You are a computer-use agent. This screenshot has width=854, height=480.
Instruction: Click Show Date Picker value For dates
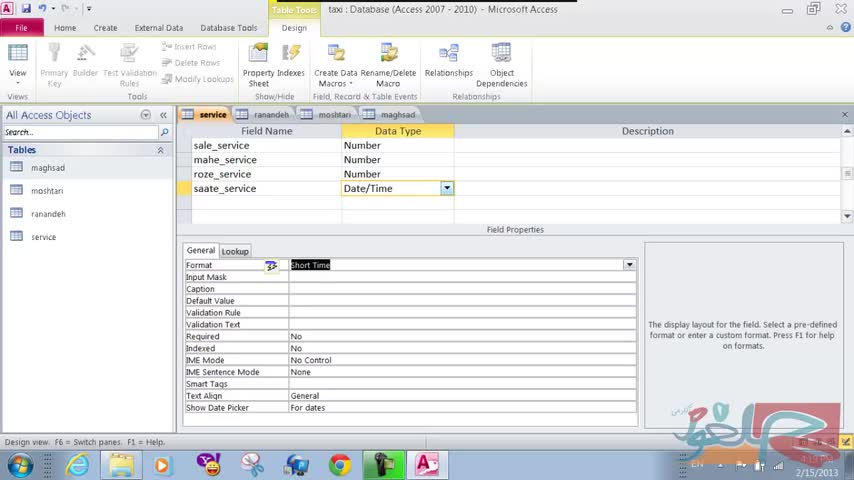462,408
